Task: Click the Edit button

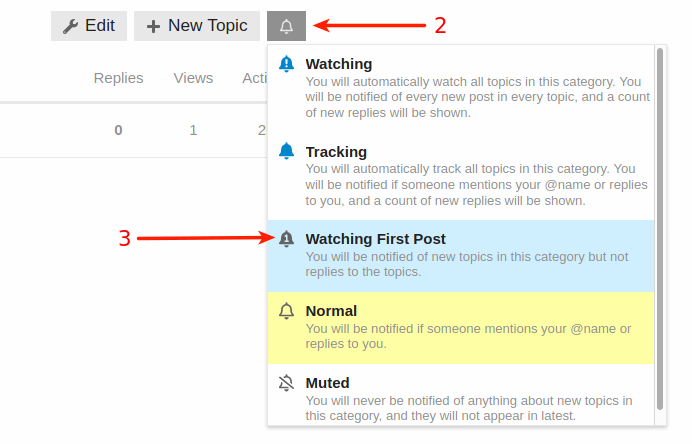Action: click(x=89, y=26)
